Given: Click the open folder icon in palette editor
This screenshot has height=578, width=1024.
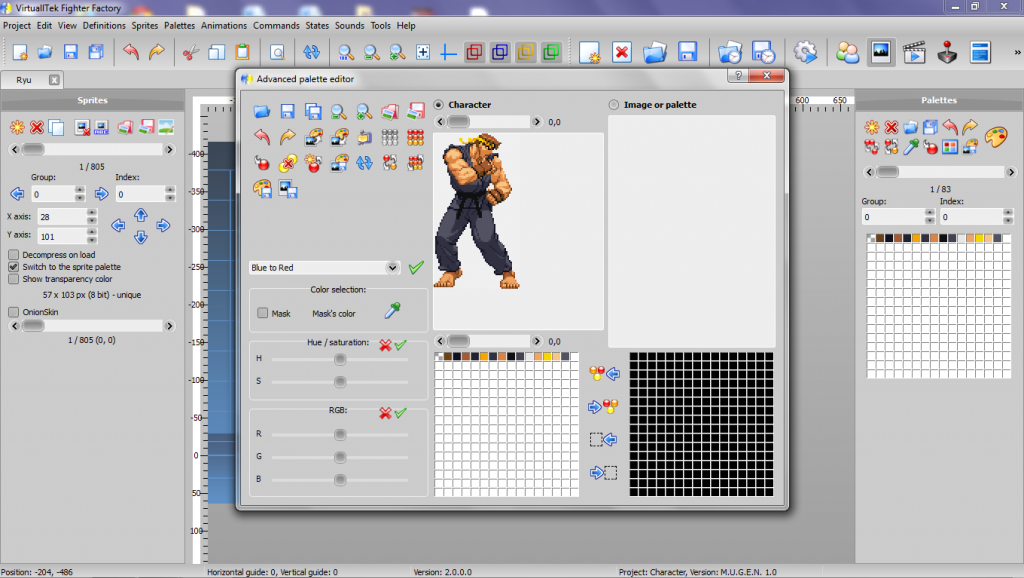Looking at the screenshot, I should click(262, 112).
